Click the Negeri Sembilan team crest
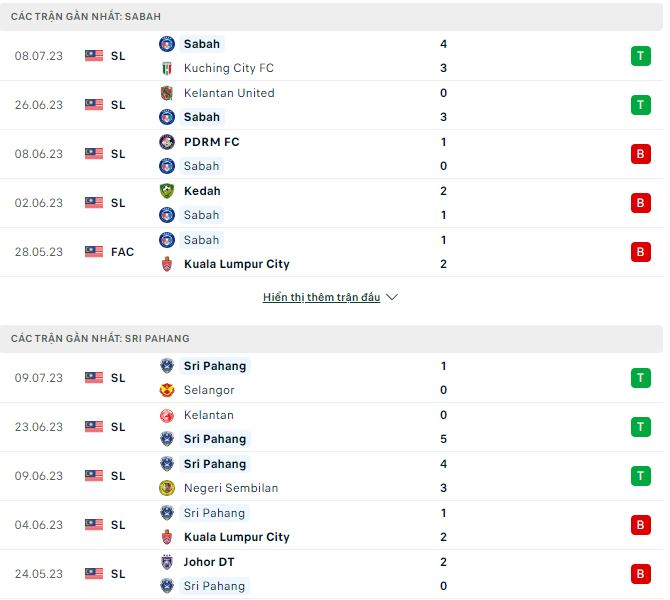This screenshot has height=600, width=670. tap(167, 488)
